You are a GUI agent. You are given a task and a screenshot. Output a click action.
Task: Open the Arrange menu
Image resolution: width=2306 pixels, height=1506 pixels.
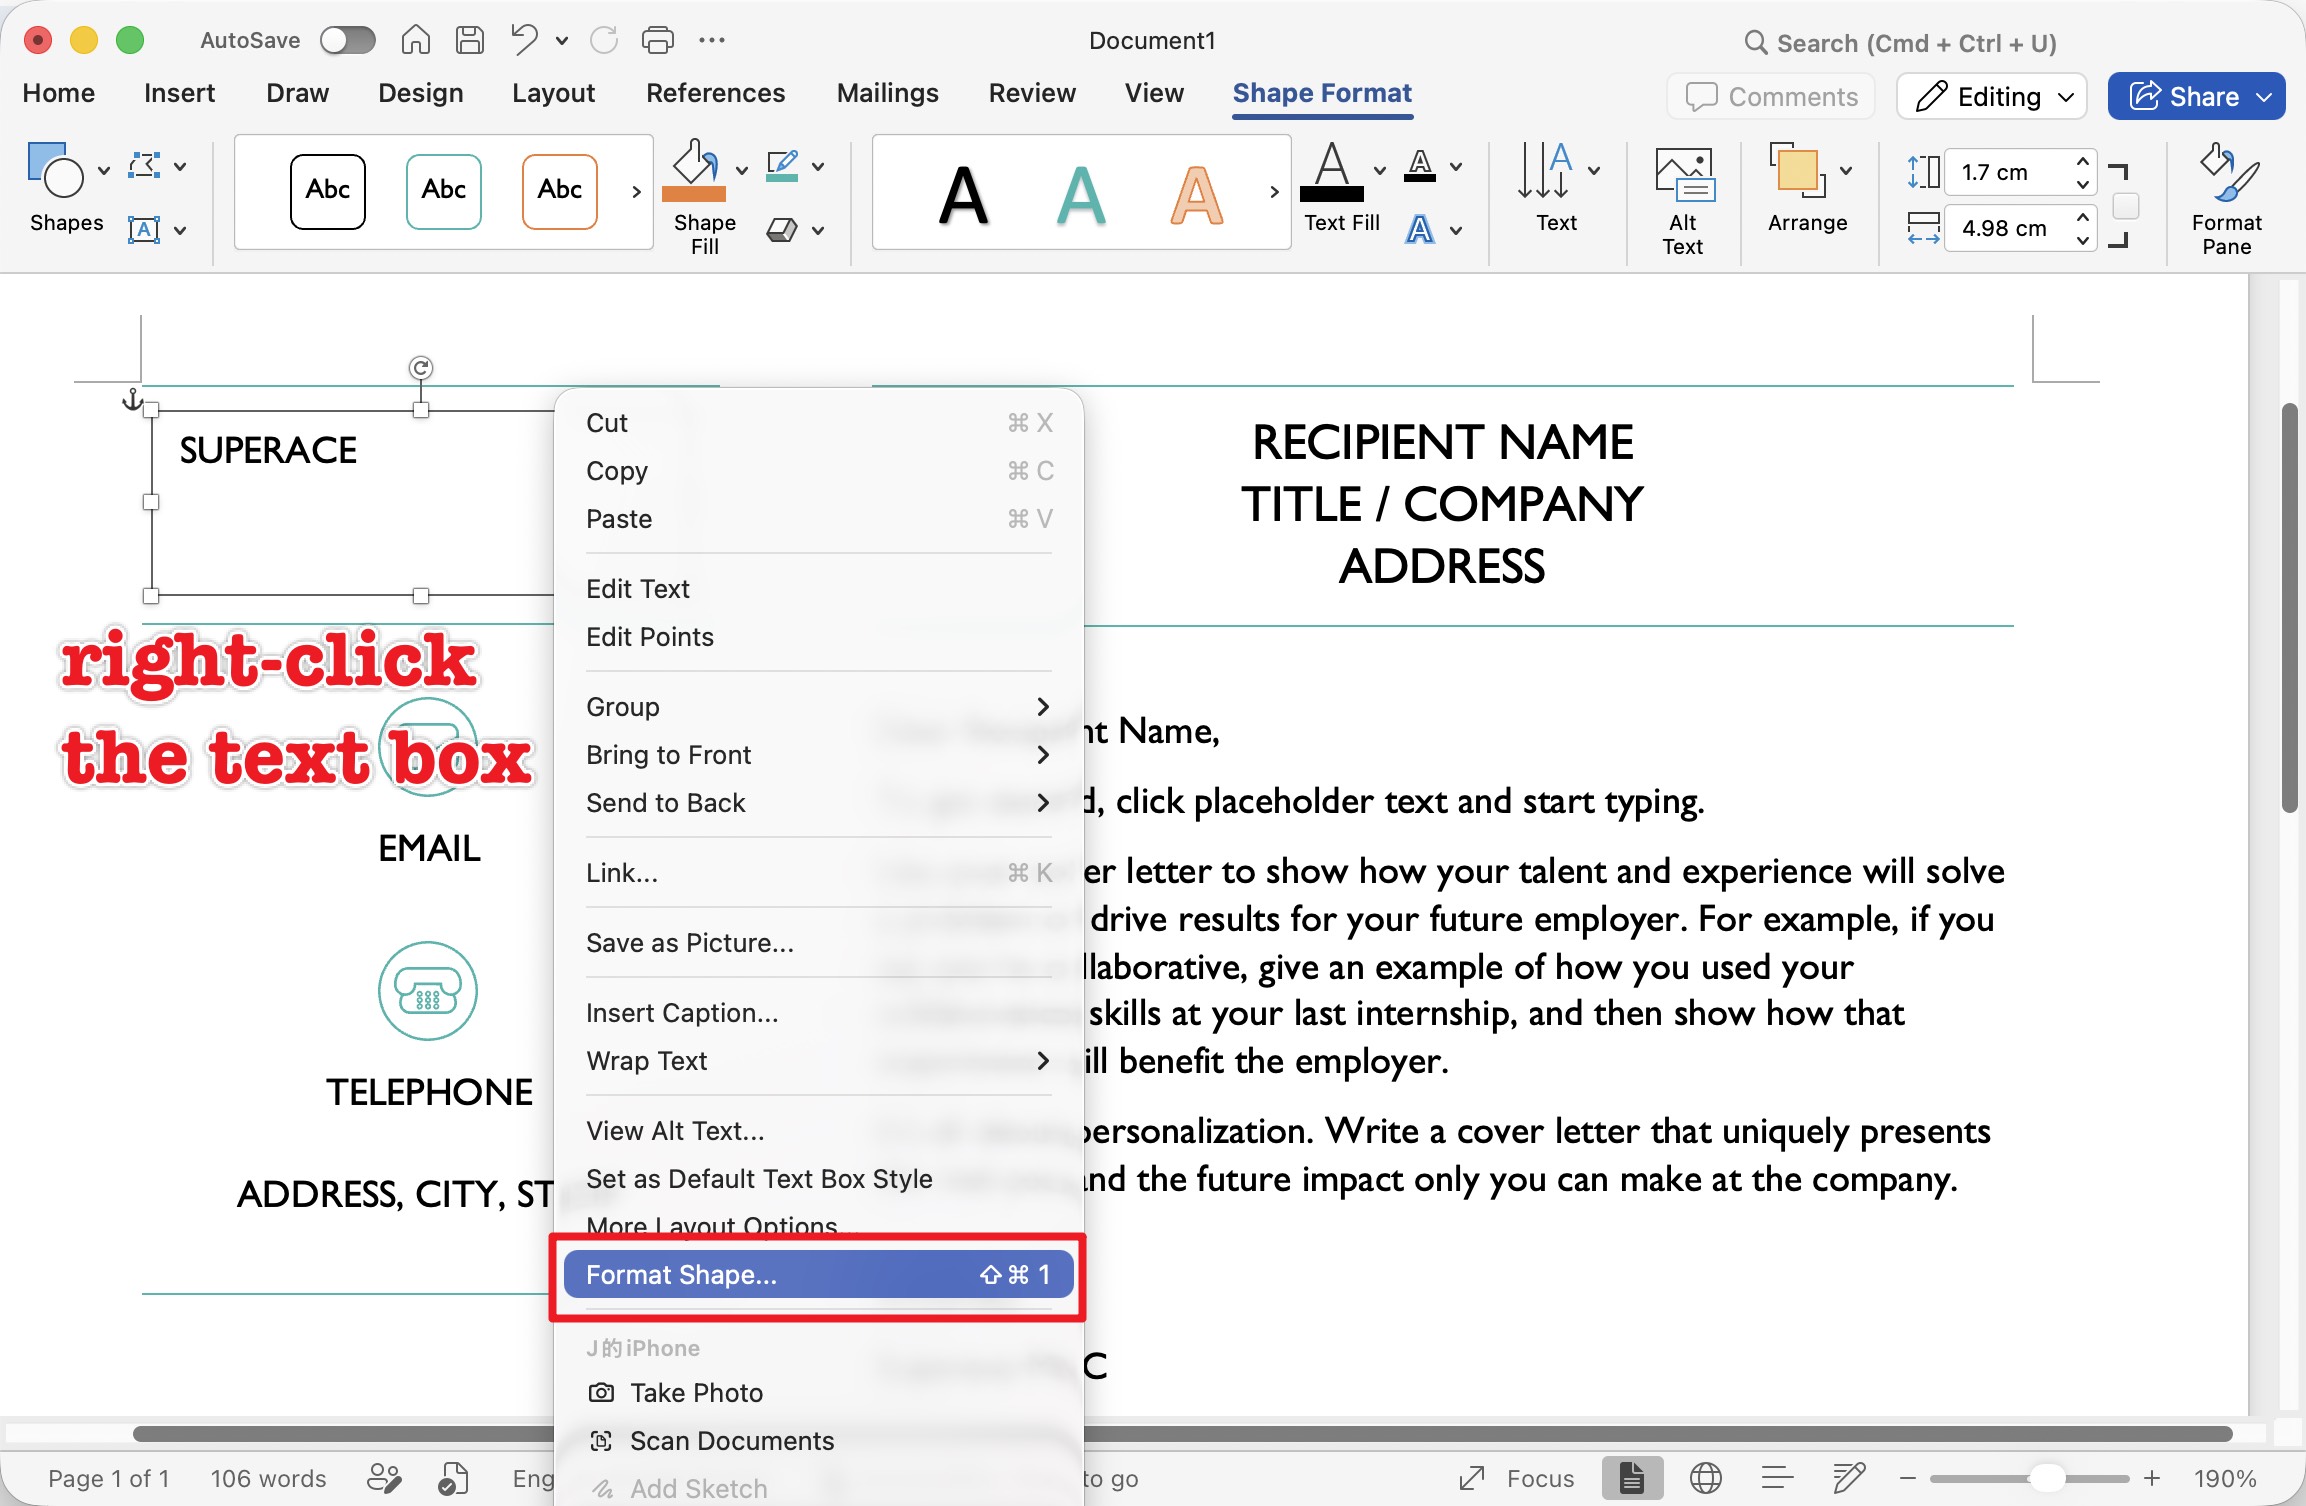[1808, 188]
